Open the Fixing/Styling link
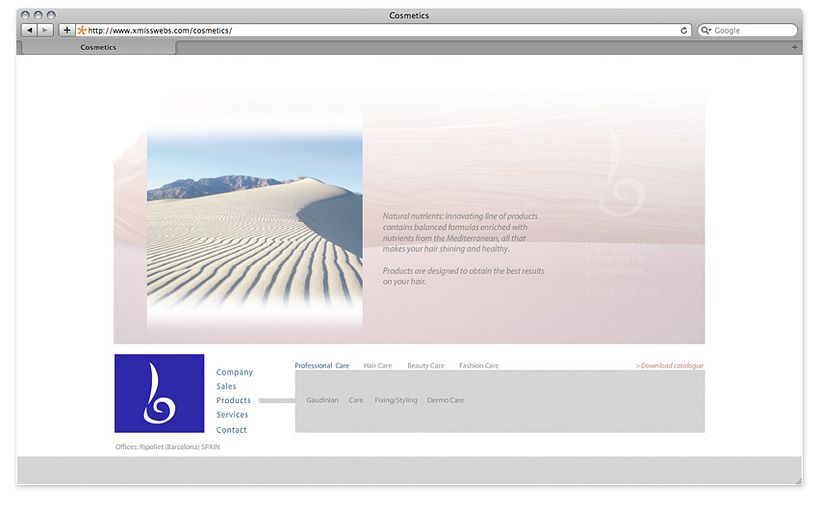Screen dimensions: 820x529 (x=396, y=400)
